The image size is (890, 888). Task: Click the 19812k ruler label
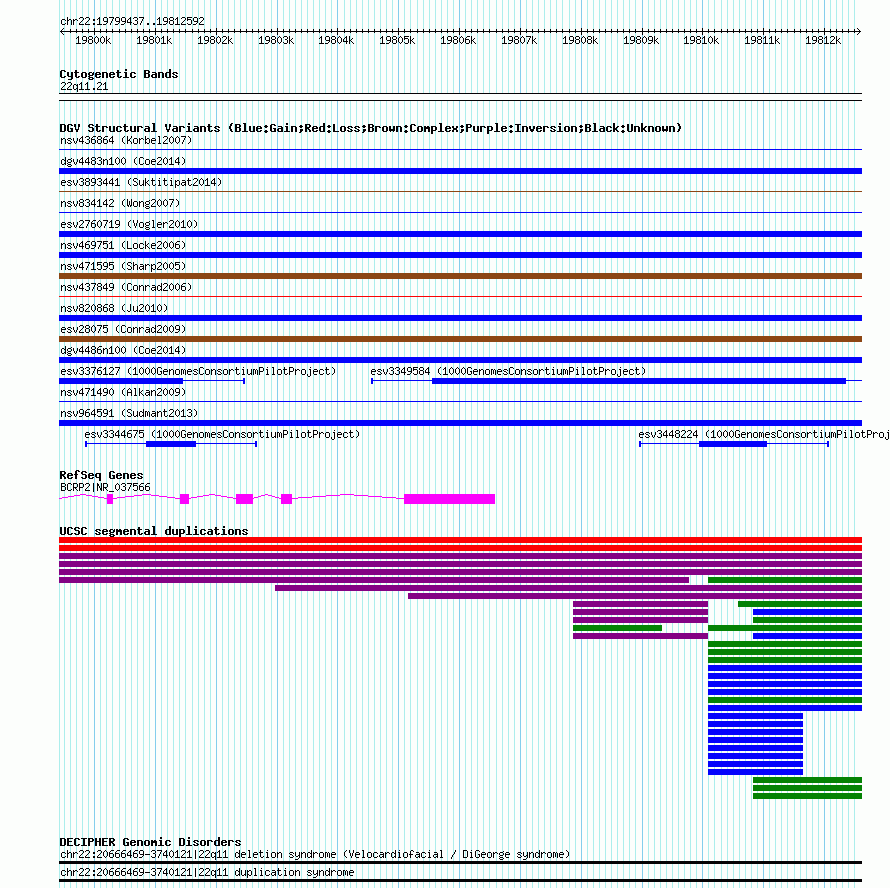(823, 40)
